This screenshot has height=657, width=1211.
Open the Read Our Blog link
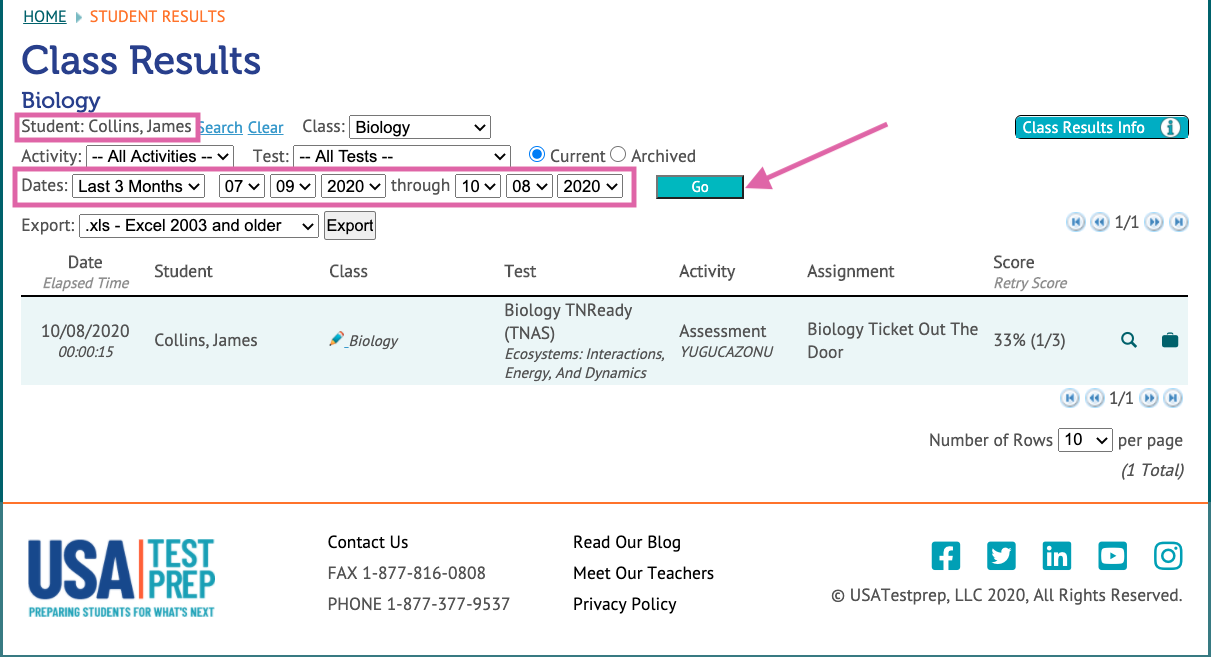pos(627,542)
